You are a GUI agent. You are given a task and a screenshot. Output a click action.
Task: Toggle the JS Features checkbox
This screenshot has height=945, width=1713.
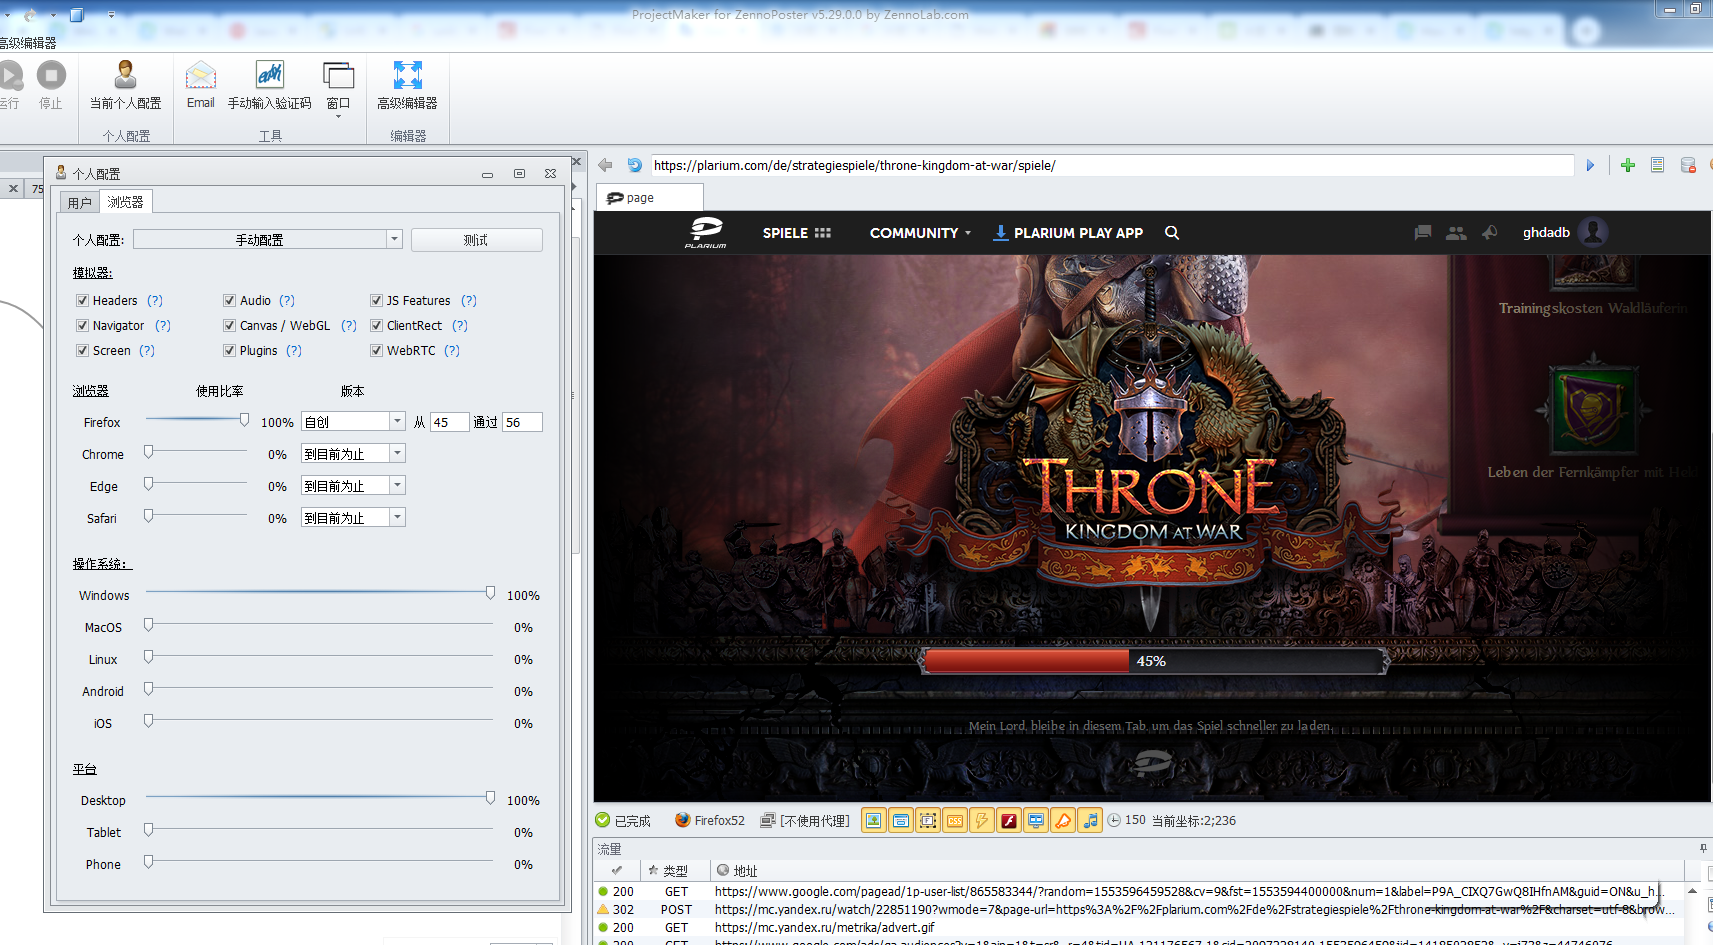(x=377, y=300)
